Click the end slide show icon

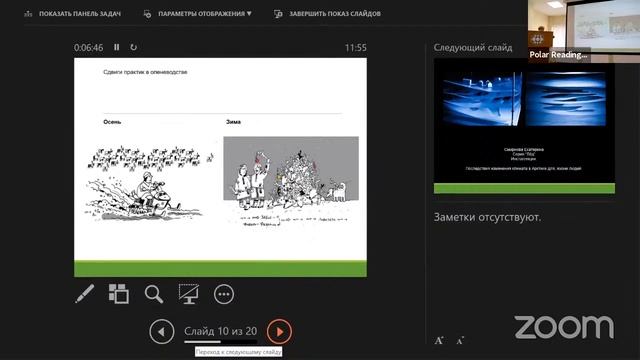tap(278, 14)
